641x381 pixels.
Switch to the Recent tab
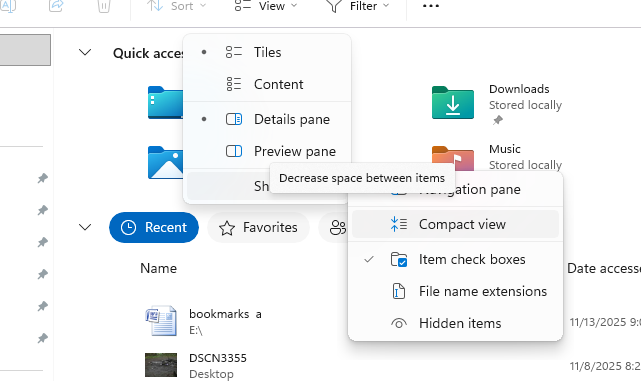154,227
